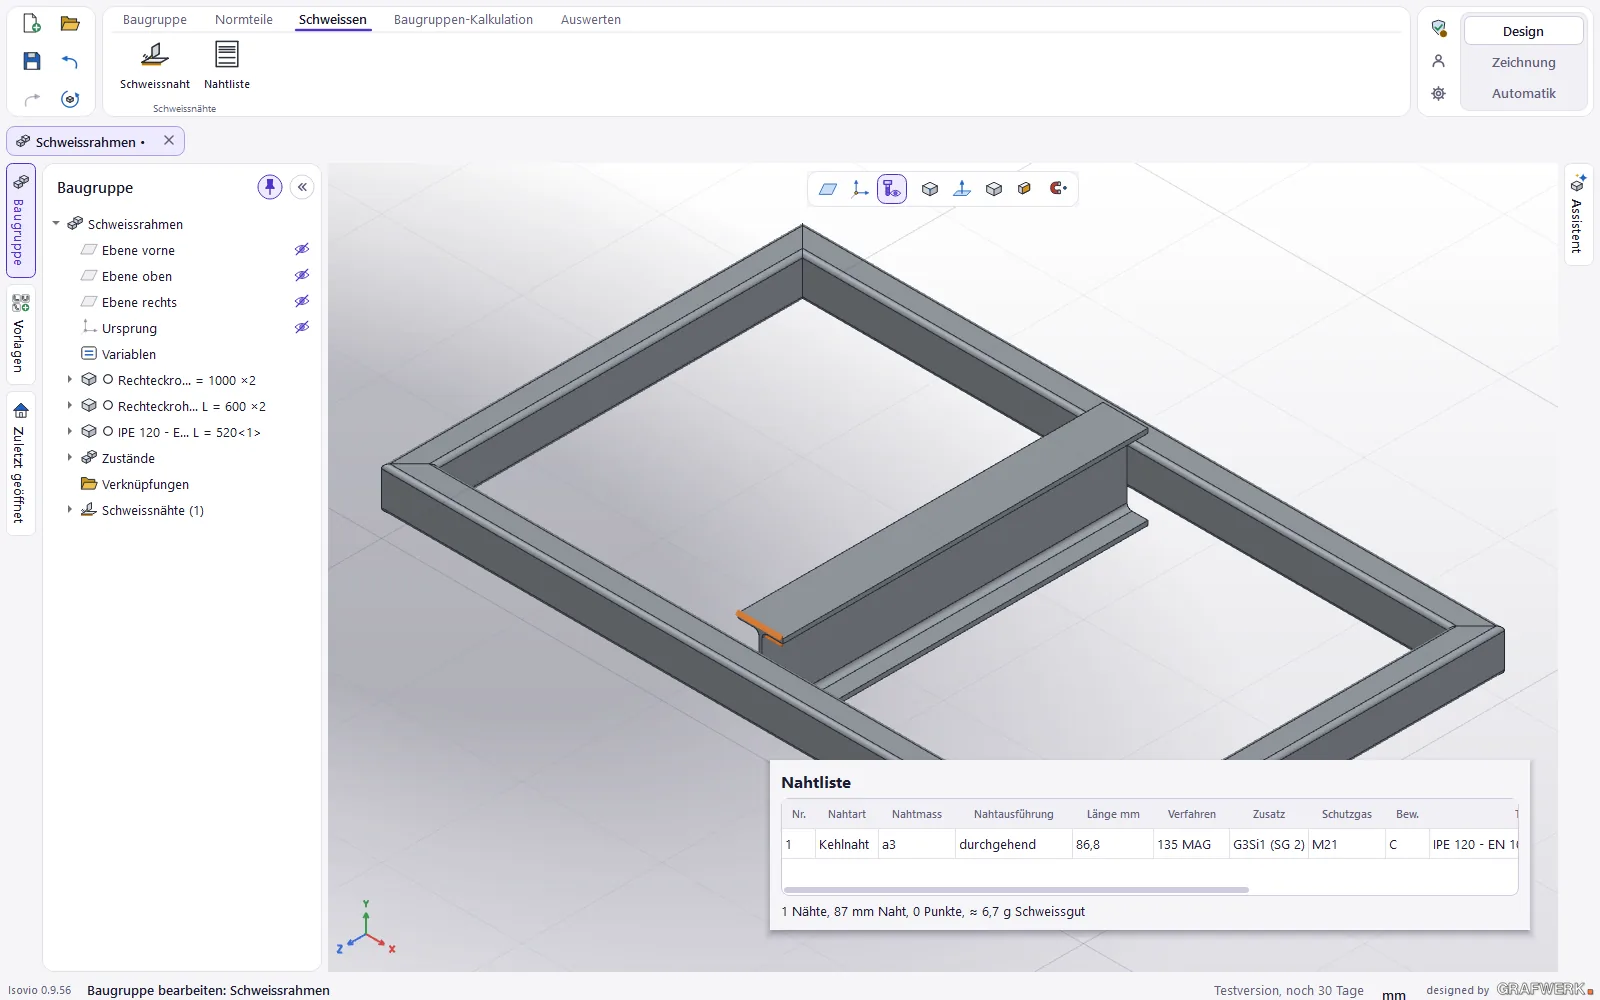
Task: Click the durchgehend cell in Nahtliste
Action: coord(1013,844)
